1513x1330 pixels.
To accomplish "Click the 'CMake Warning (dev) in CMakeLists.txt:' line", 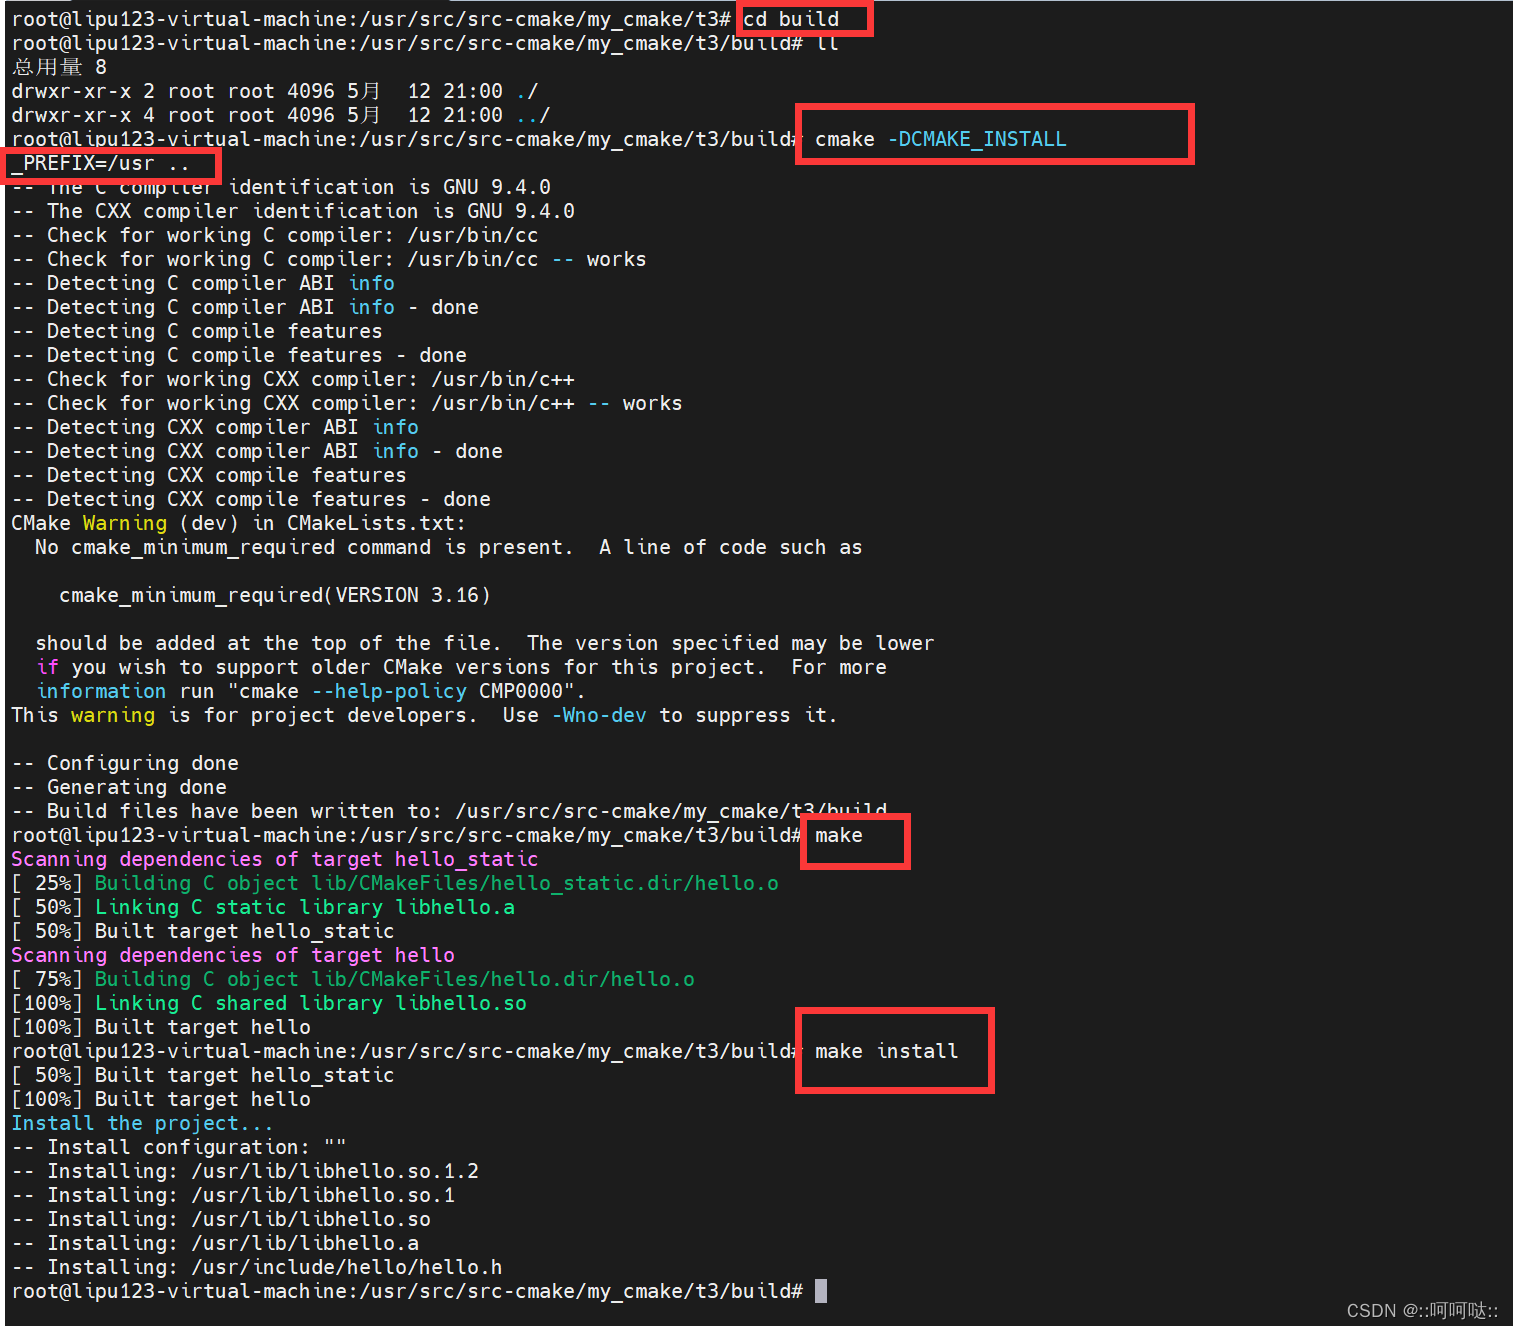I will pos(238,523).
